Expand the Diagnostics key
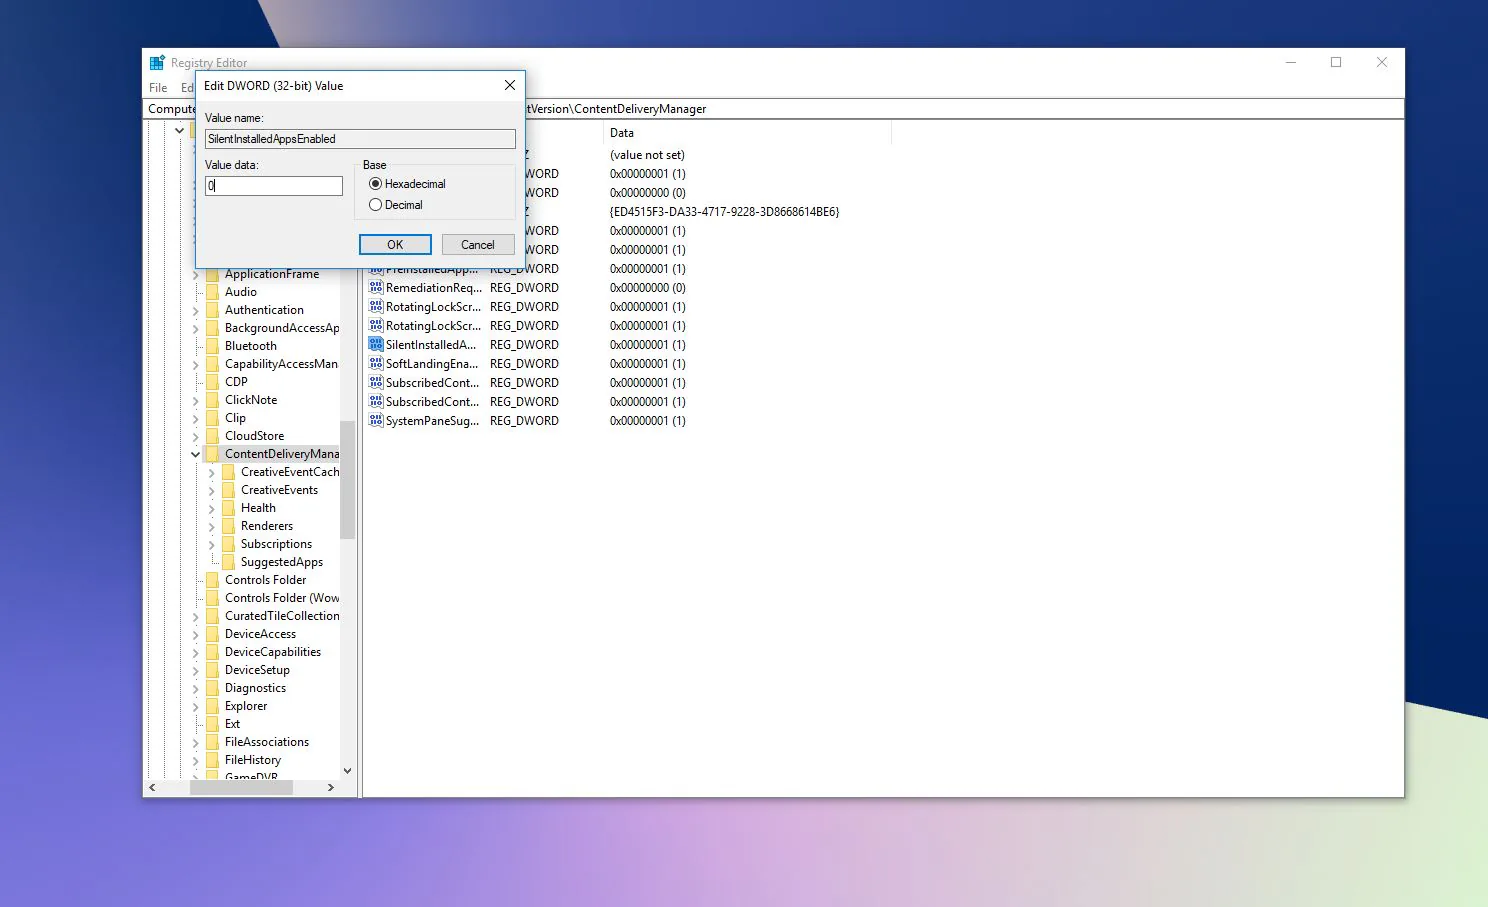This screenshot has width=1488, height=907. (x=196, y=688)
